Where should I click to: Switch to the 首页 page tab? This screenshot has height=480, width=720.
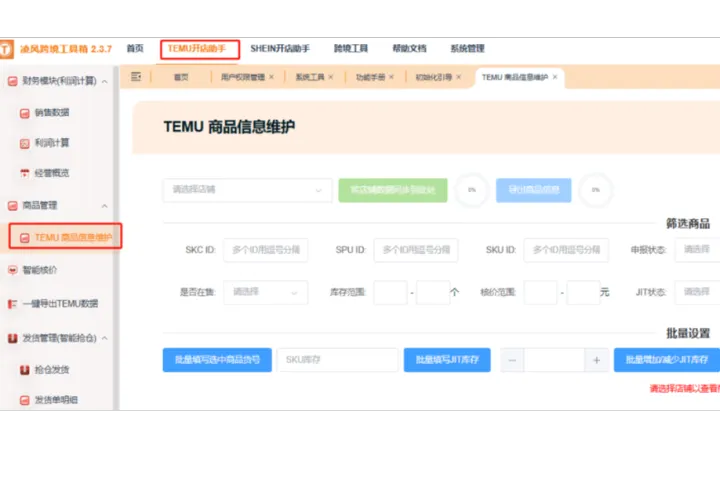pyautogui.click(x=181, y=77)
